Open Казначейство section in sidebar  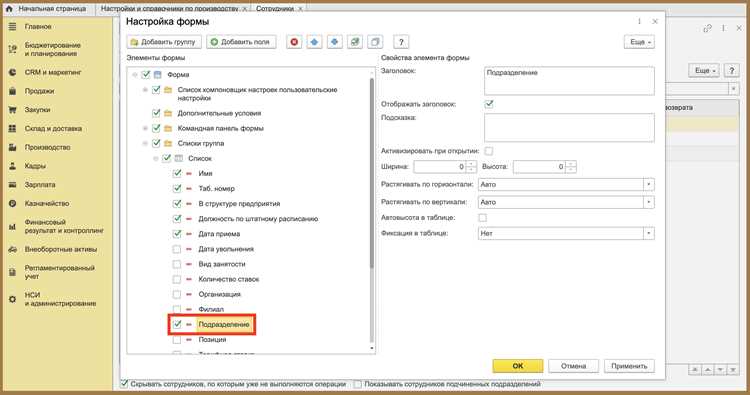(x=46, y=203)
